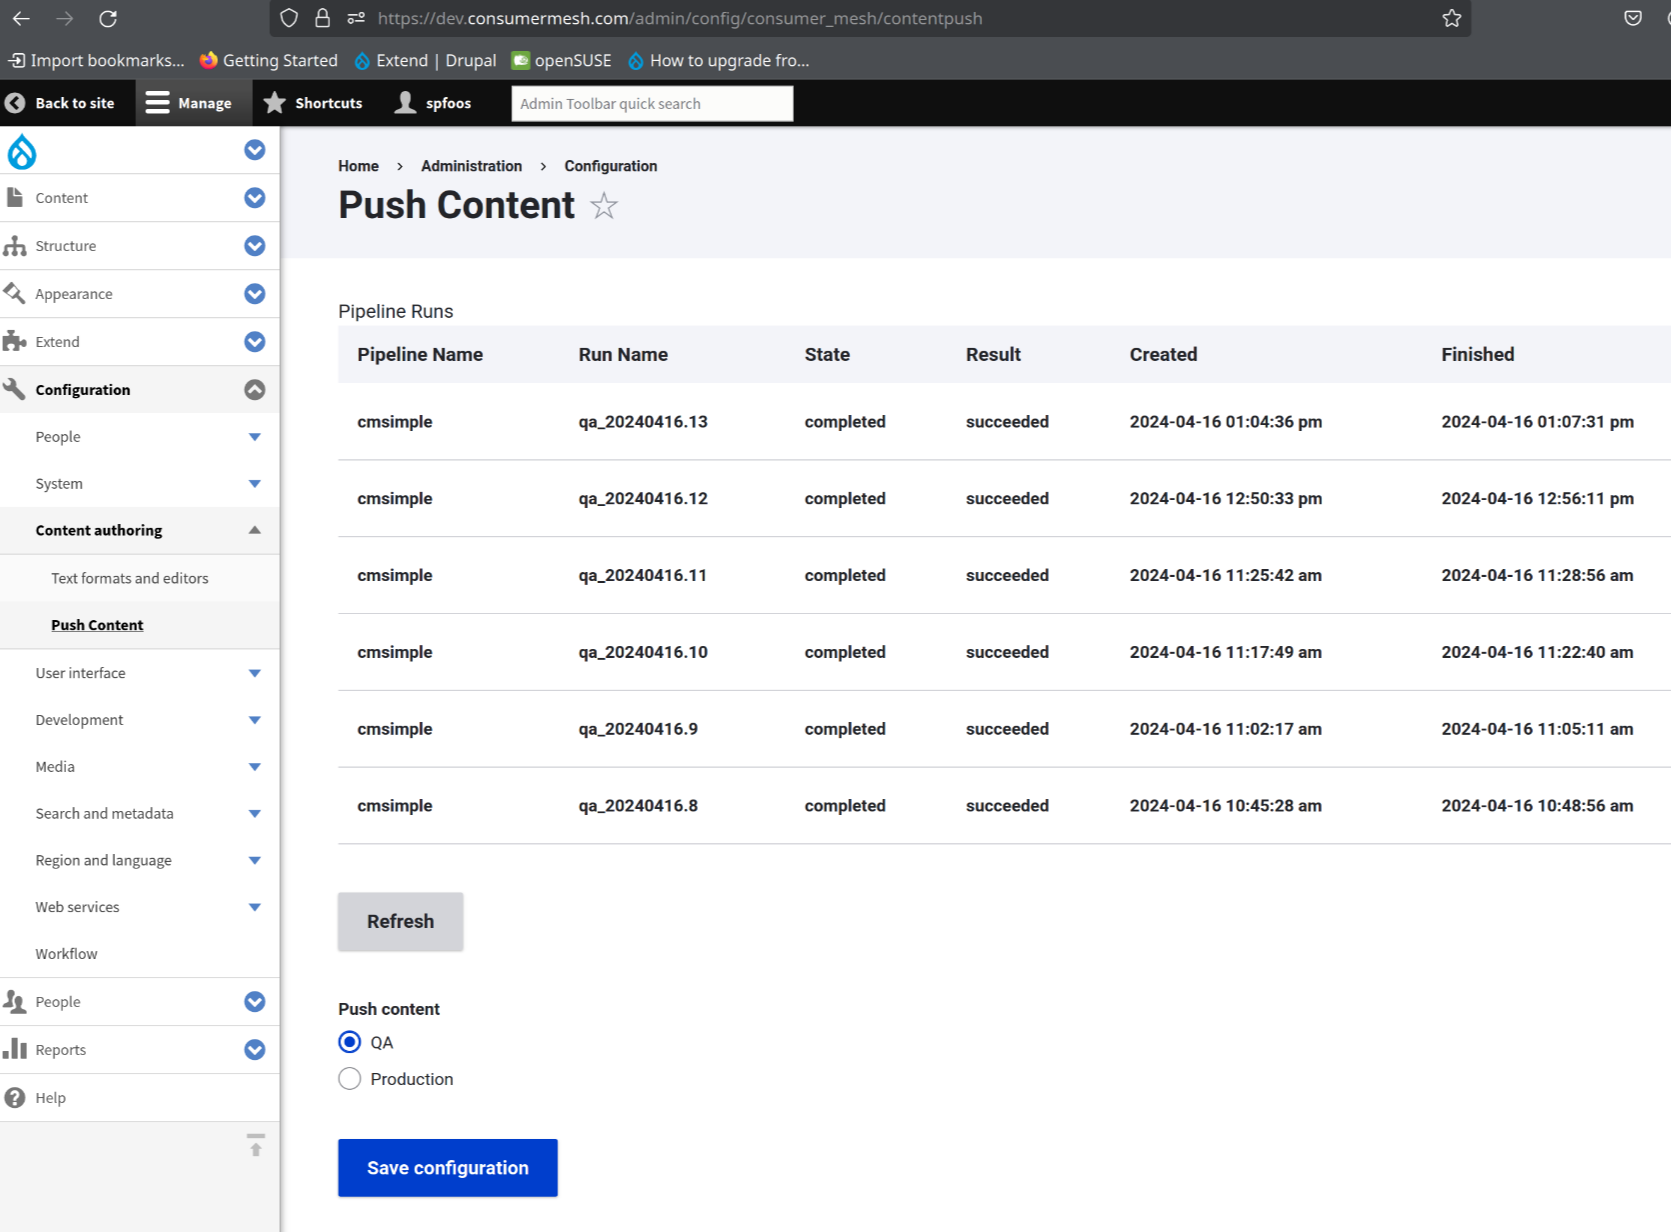Expand the Extend menu chevron
The width and height of the screenshot is (1671, 1232).
coord(255,341)
